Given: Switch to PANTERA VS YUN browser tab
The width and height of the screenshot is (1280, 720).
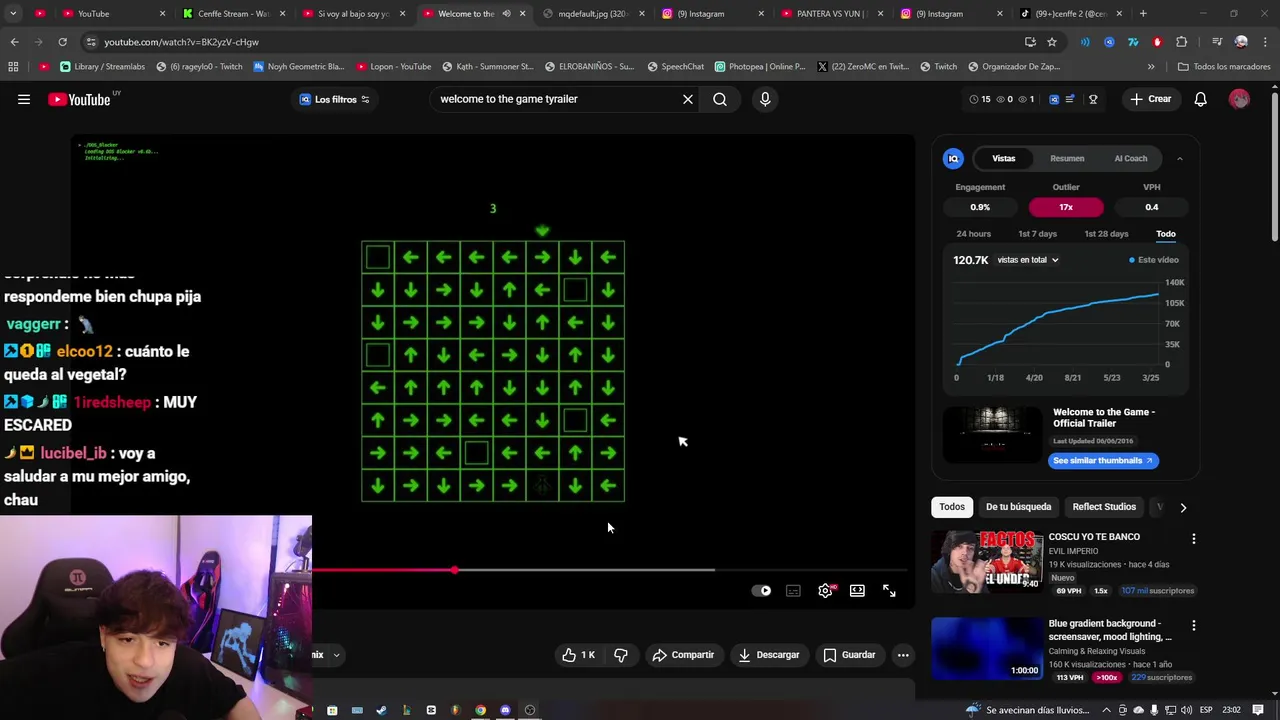Looking at the screenshot, I should pyautogui.click(x=832, y=14).
